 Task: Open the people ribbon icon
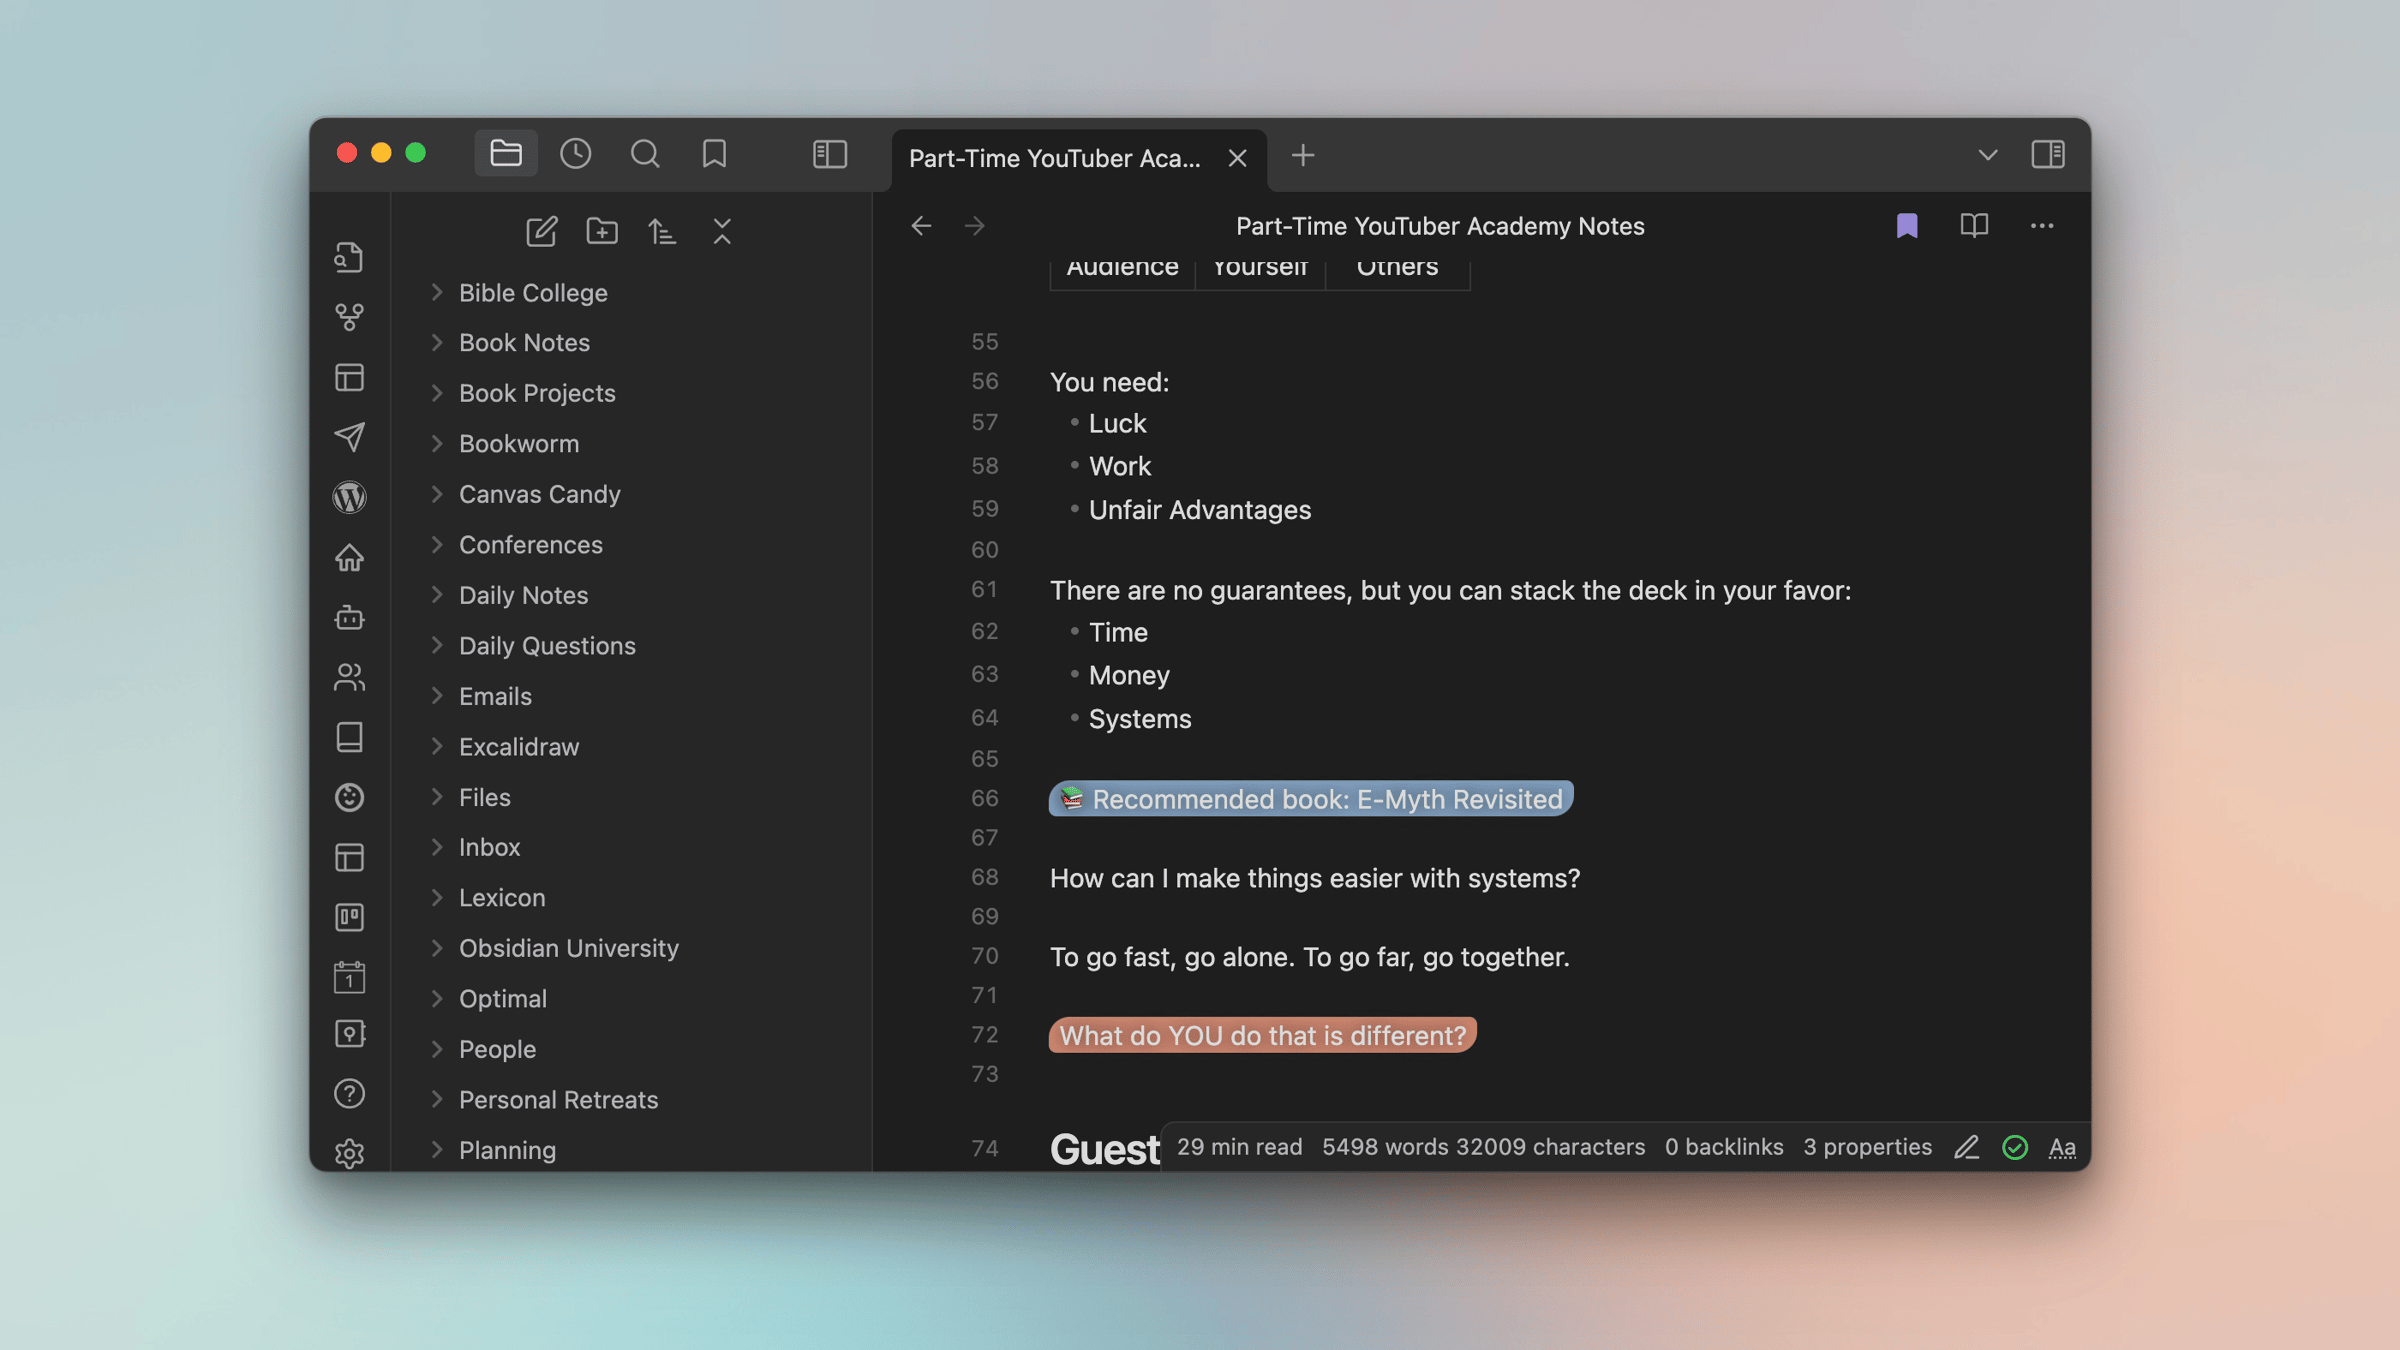click(x=349, y=677)
